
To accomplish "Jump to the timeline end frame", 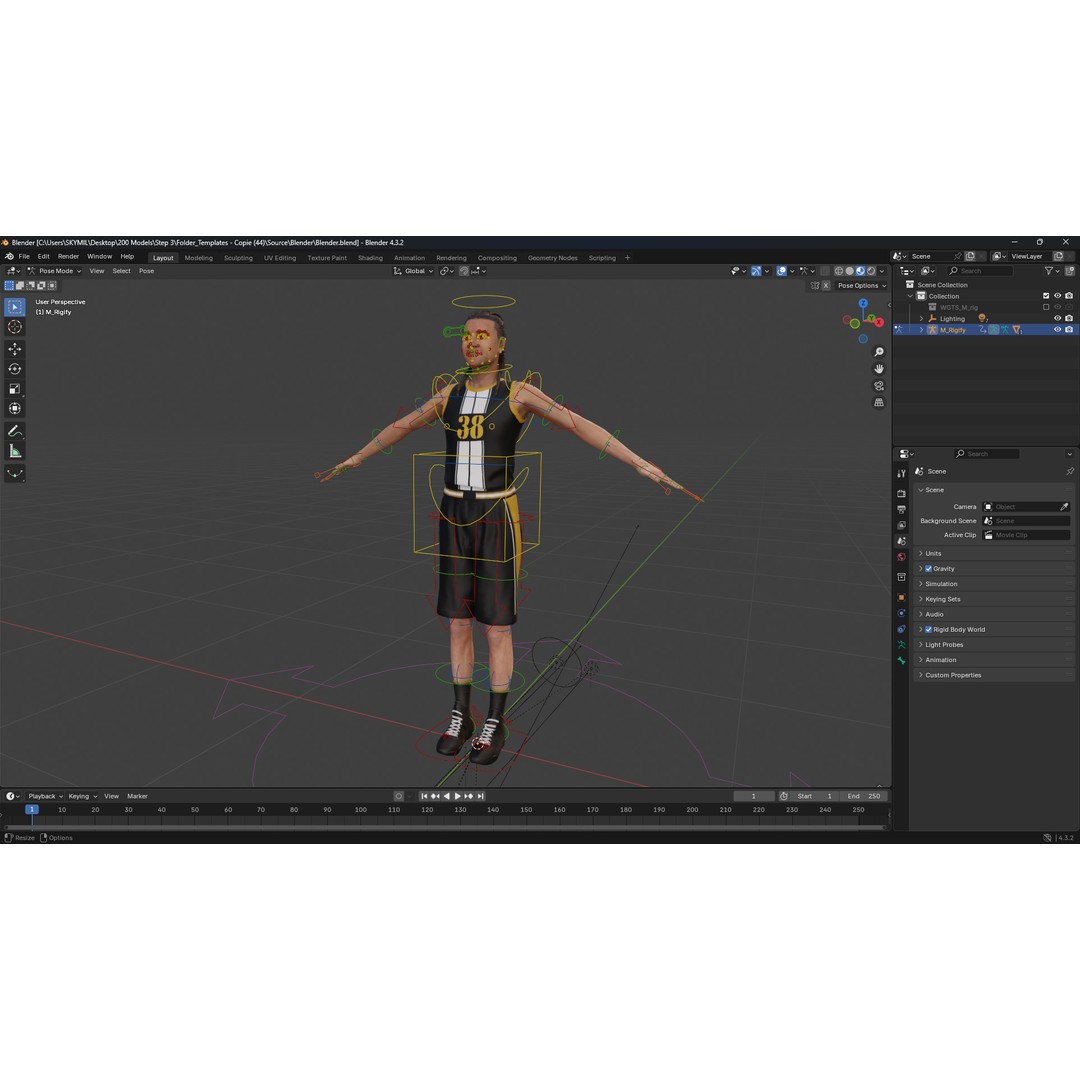I will 481,796.
